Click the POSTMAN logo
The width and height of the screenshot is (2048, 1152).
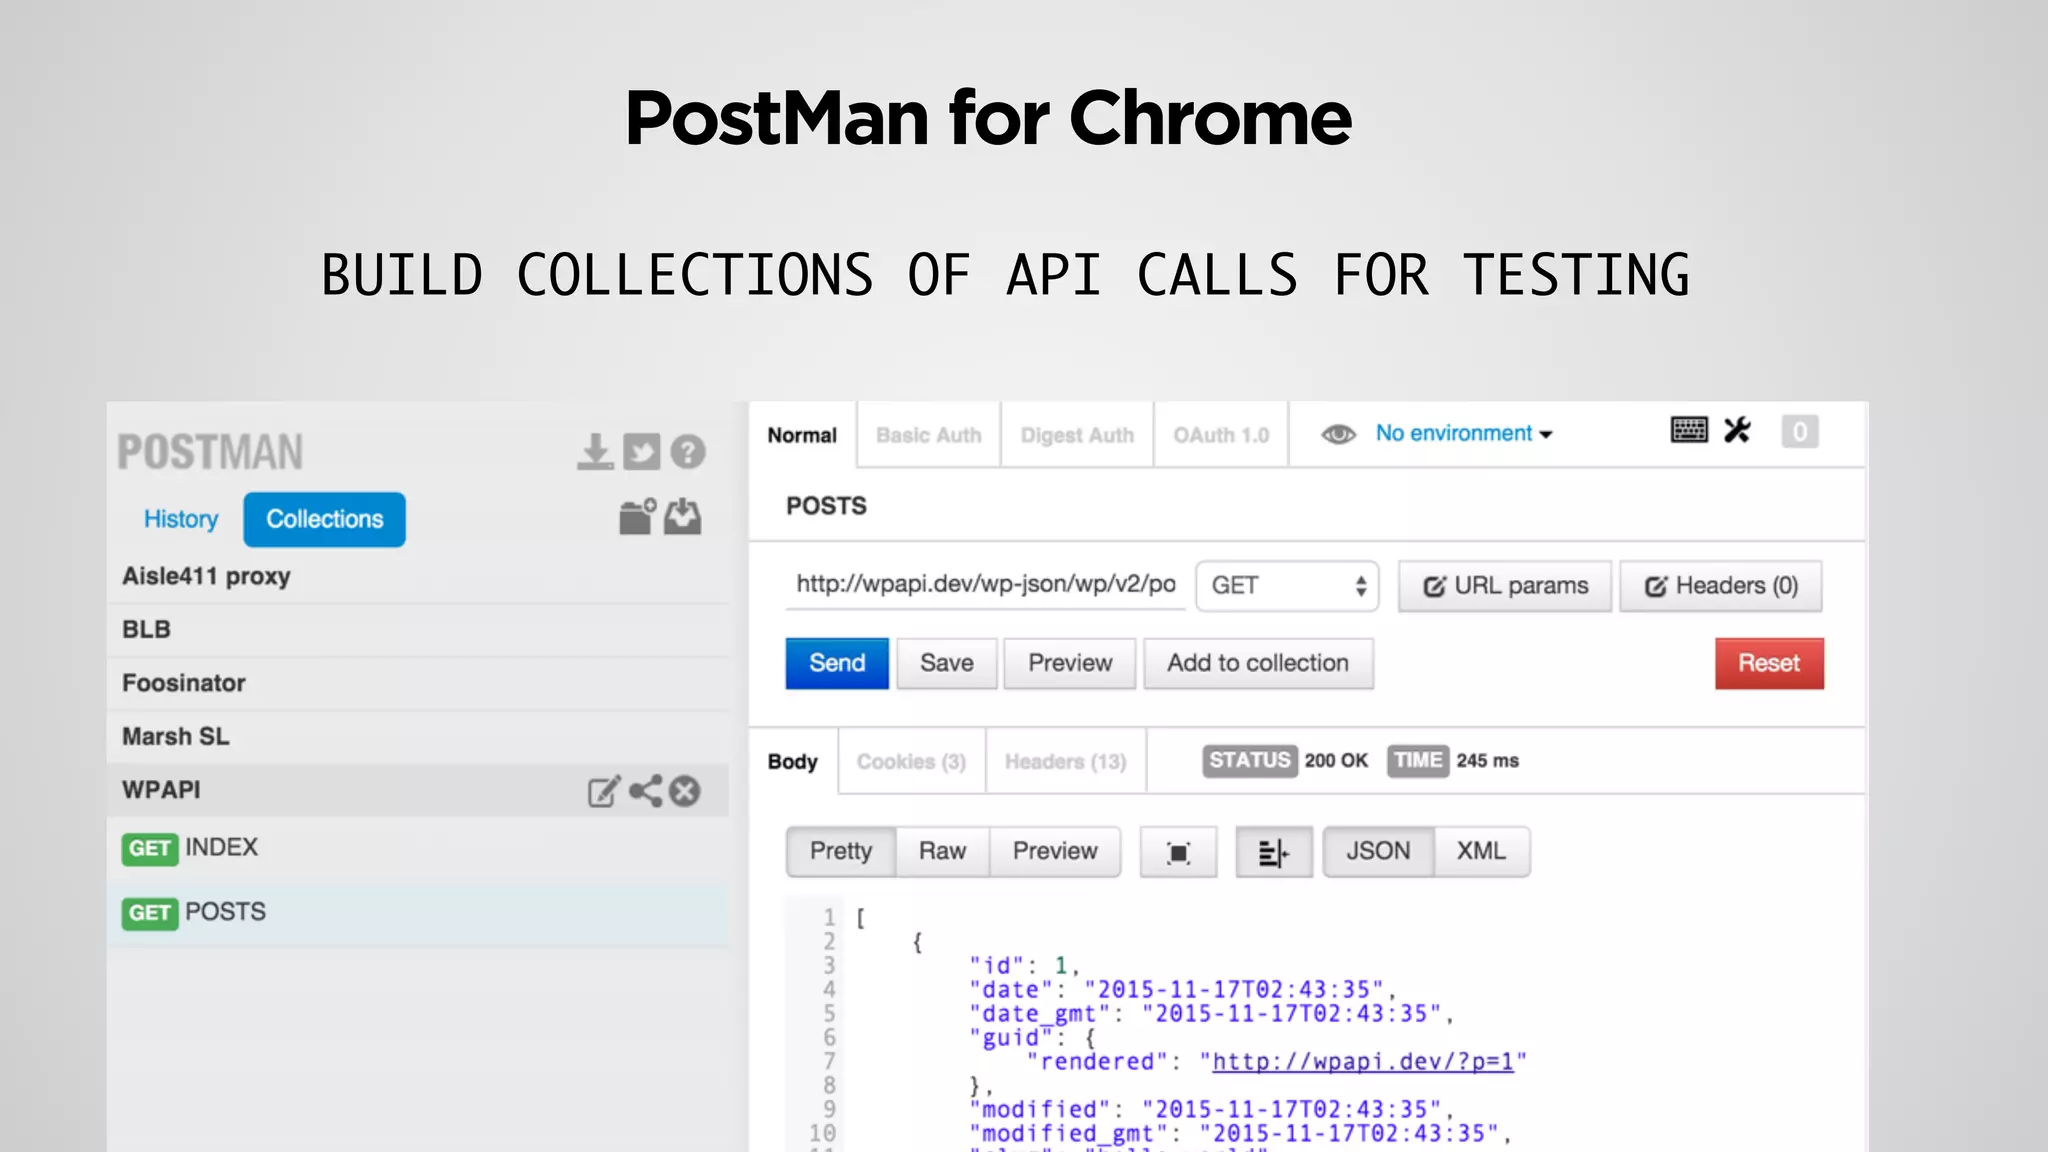tap(210, 452)
